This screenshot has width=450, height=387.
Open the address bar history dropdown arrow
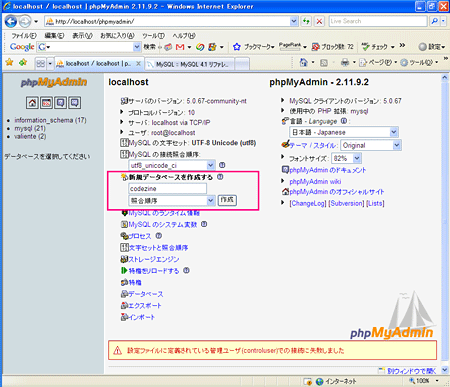point(294,21)
